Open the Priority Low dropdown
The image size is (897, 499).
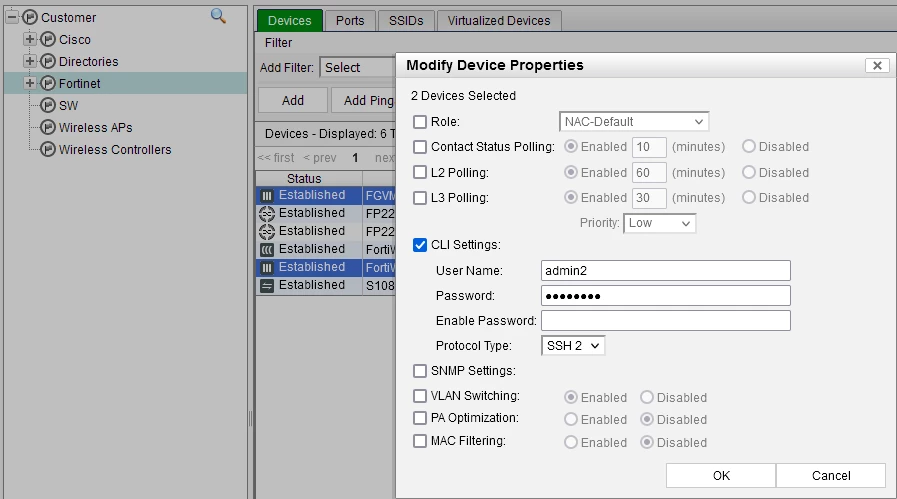660,223
